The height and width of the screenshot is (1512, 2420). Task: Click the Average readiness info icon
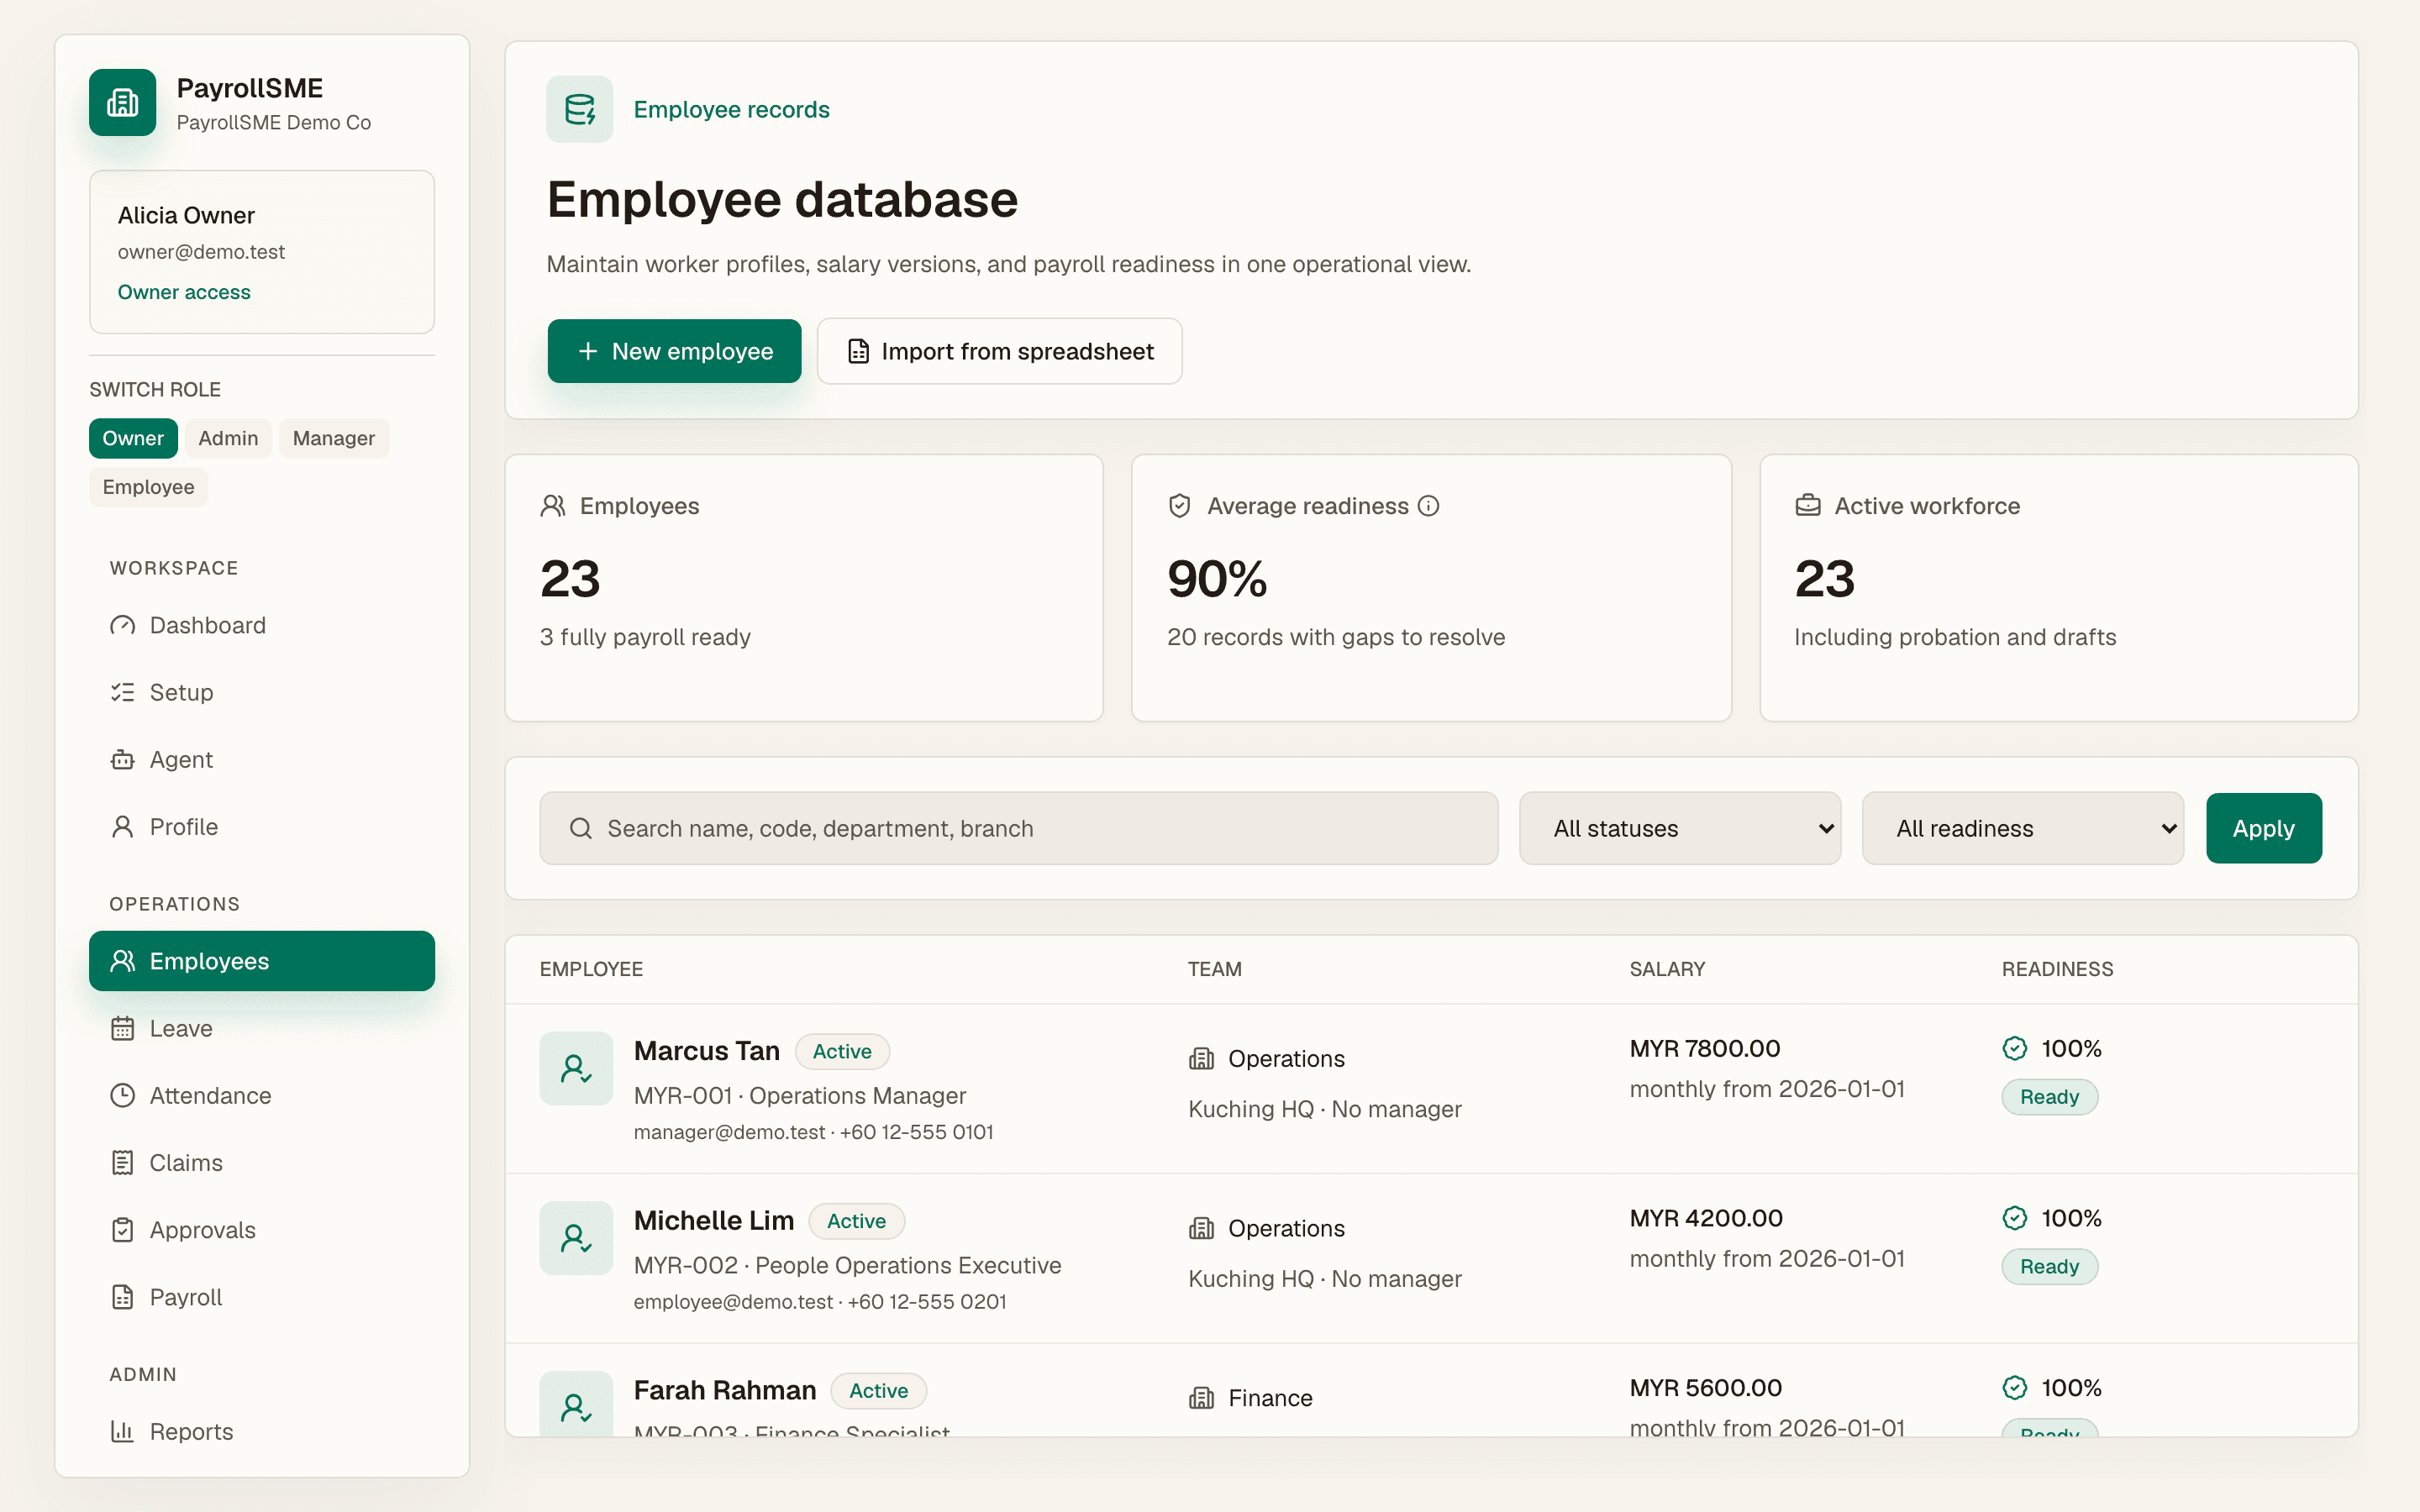click(1429, 506)
